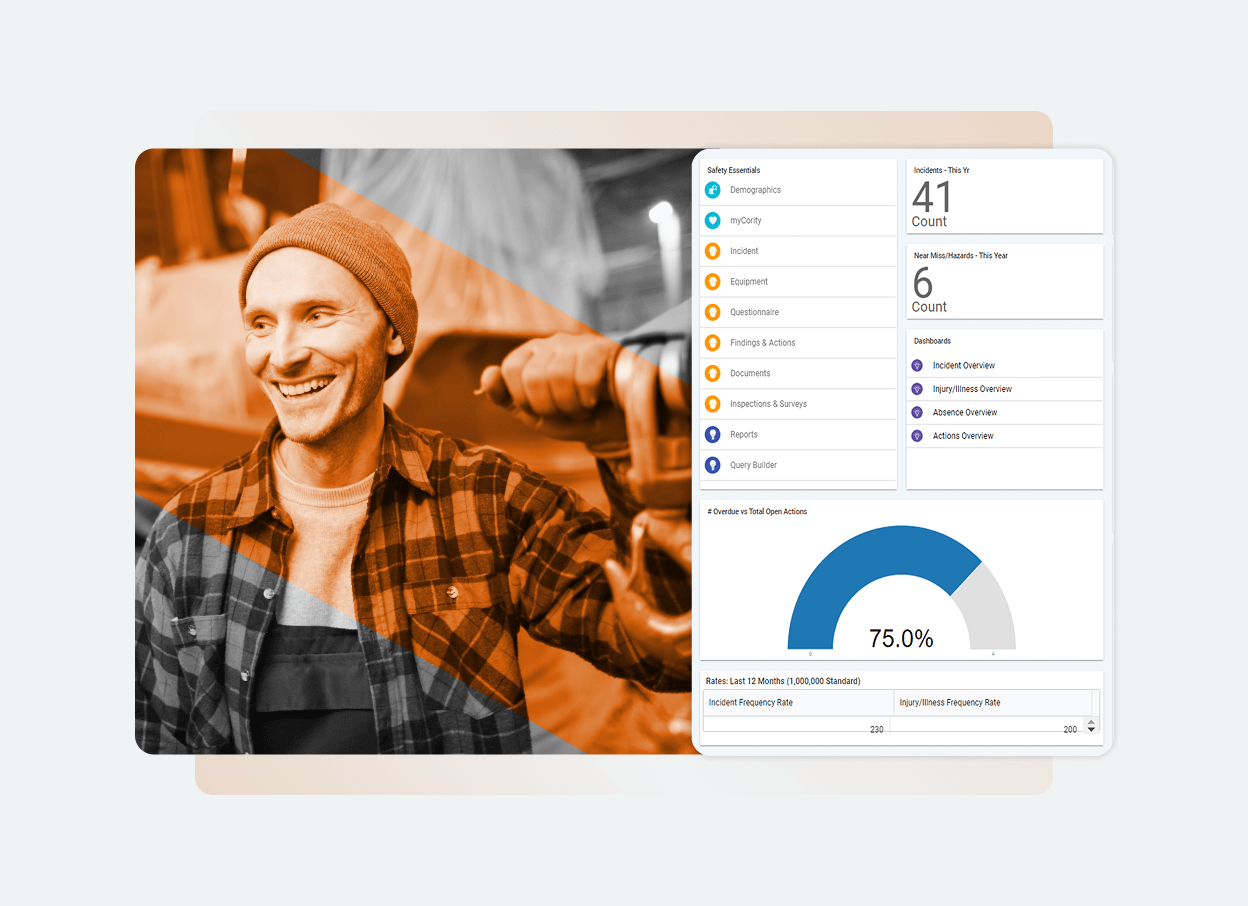Click the Demographics icon in Safety Essentials
The width and height of the screenshot is (1248, 906).
click(712, 190)
